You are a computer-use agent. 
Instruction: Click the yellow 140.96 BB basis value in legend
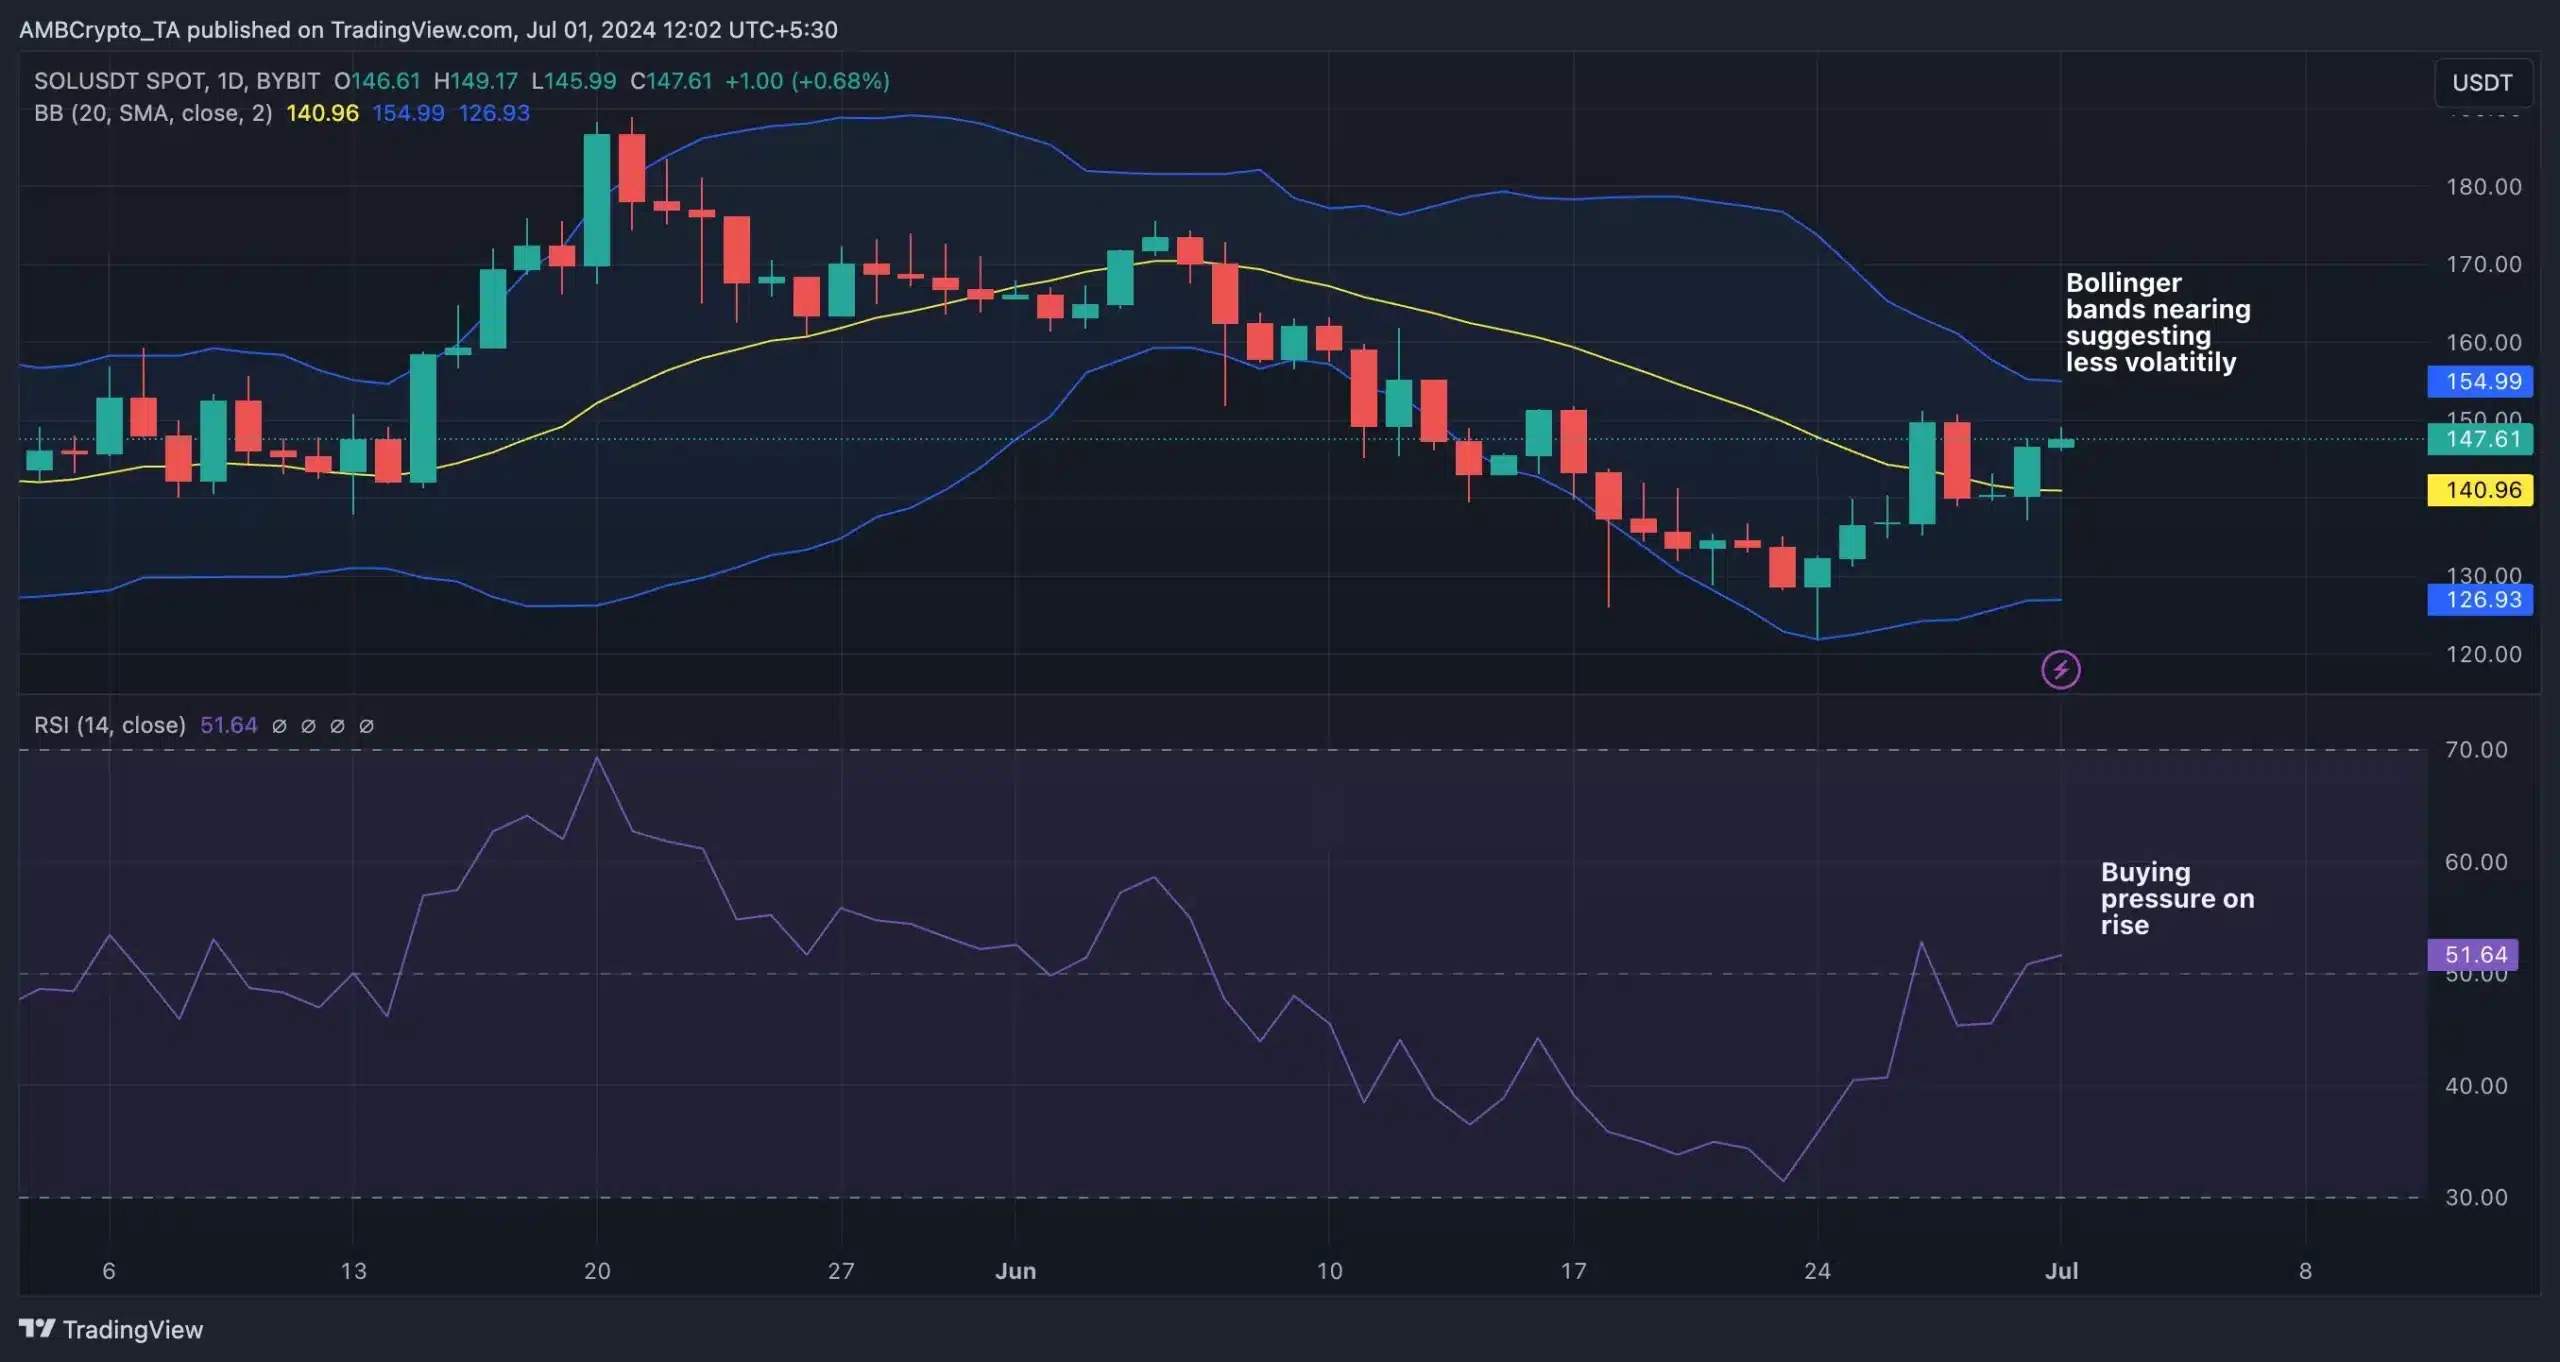322,113
